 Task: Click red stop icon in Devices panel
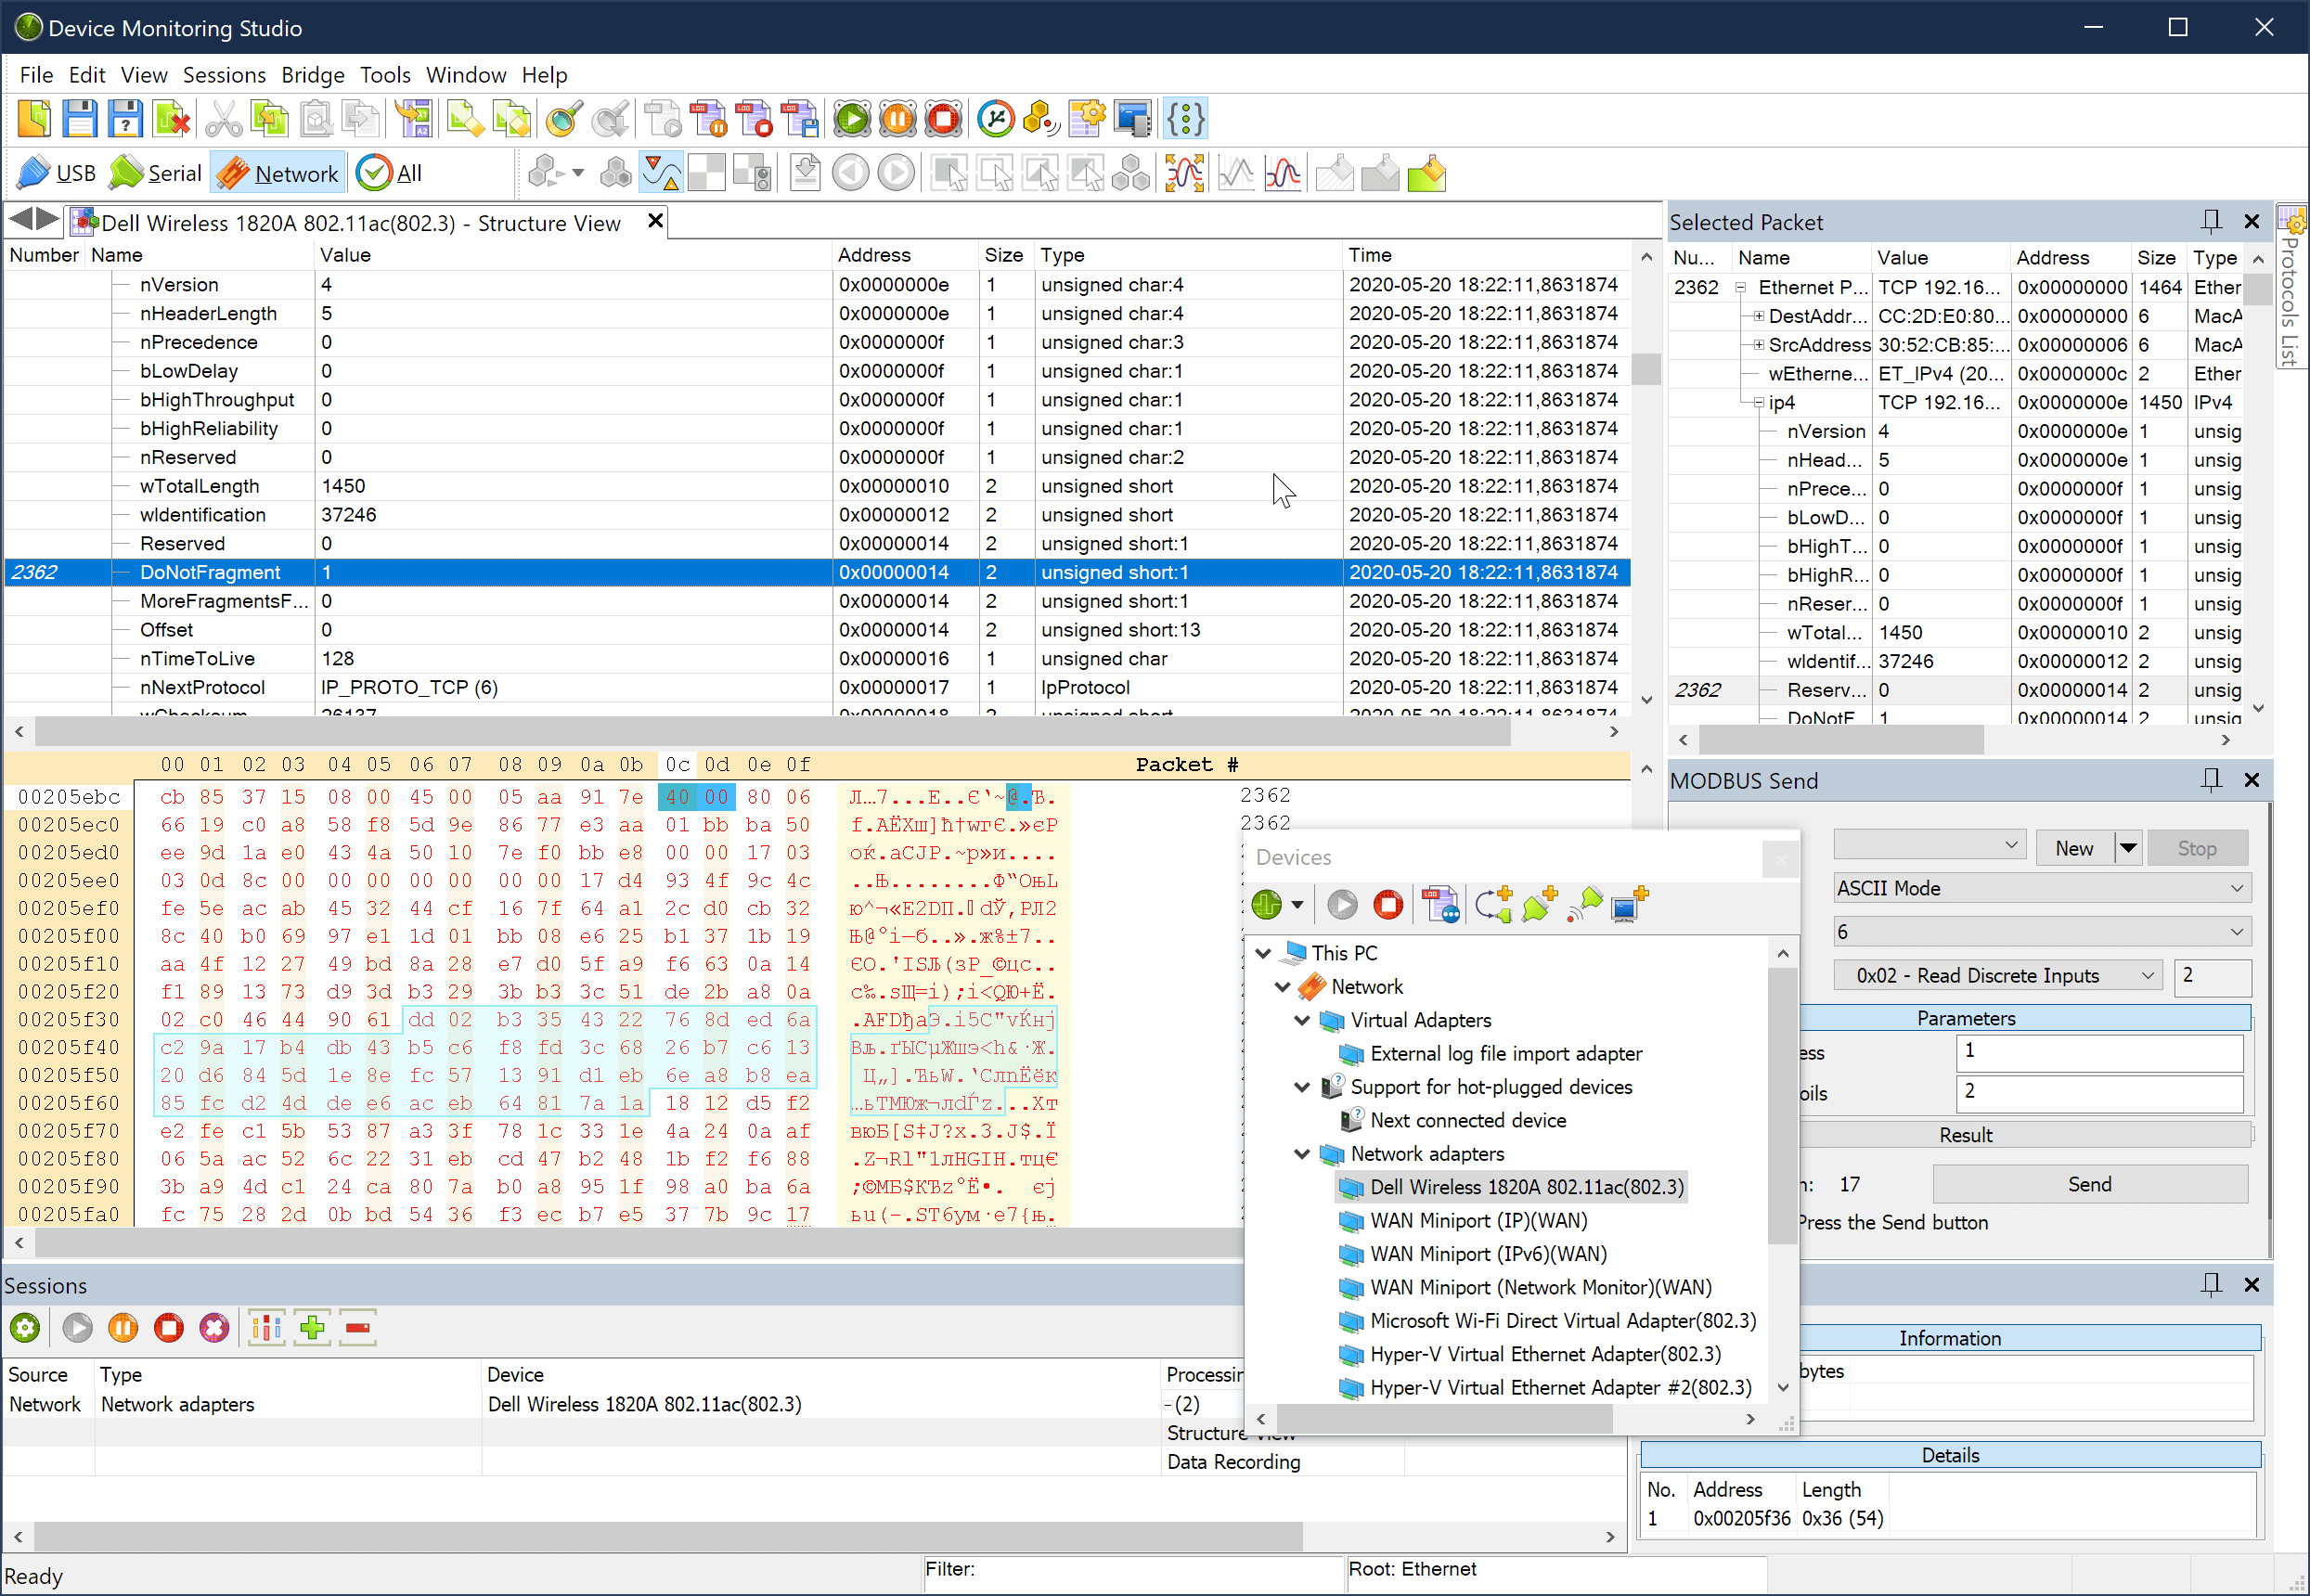[1388, 905]
